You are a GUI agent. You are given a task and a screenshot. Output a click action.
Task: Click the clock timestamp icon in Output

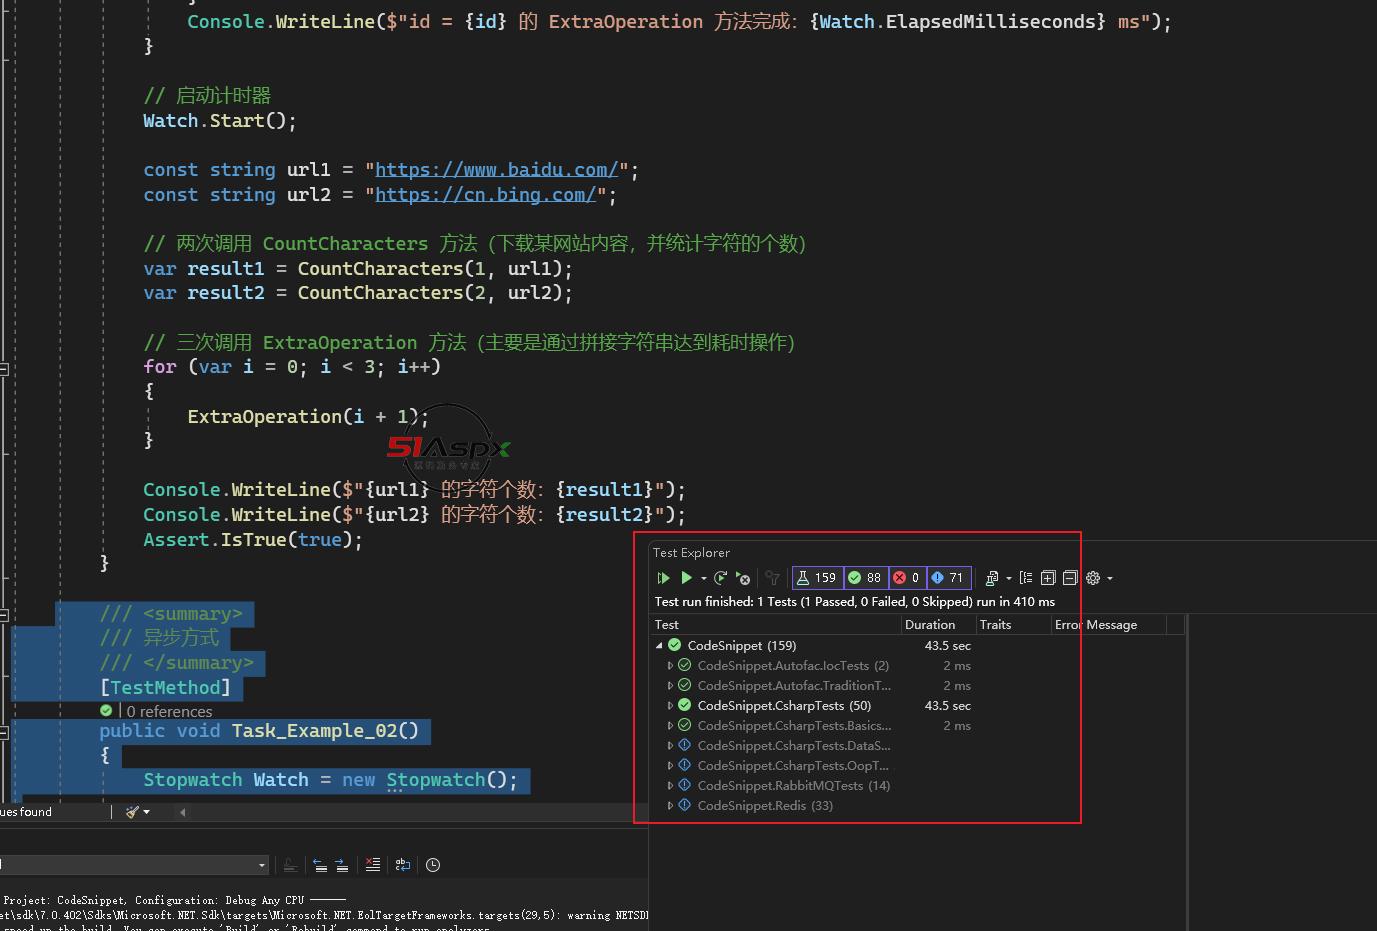pyautogui.click(x=433, y=865)
